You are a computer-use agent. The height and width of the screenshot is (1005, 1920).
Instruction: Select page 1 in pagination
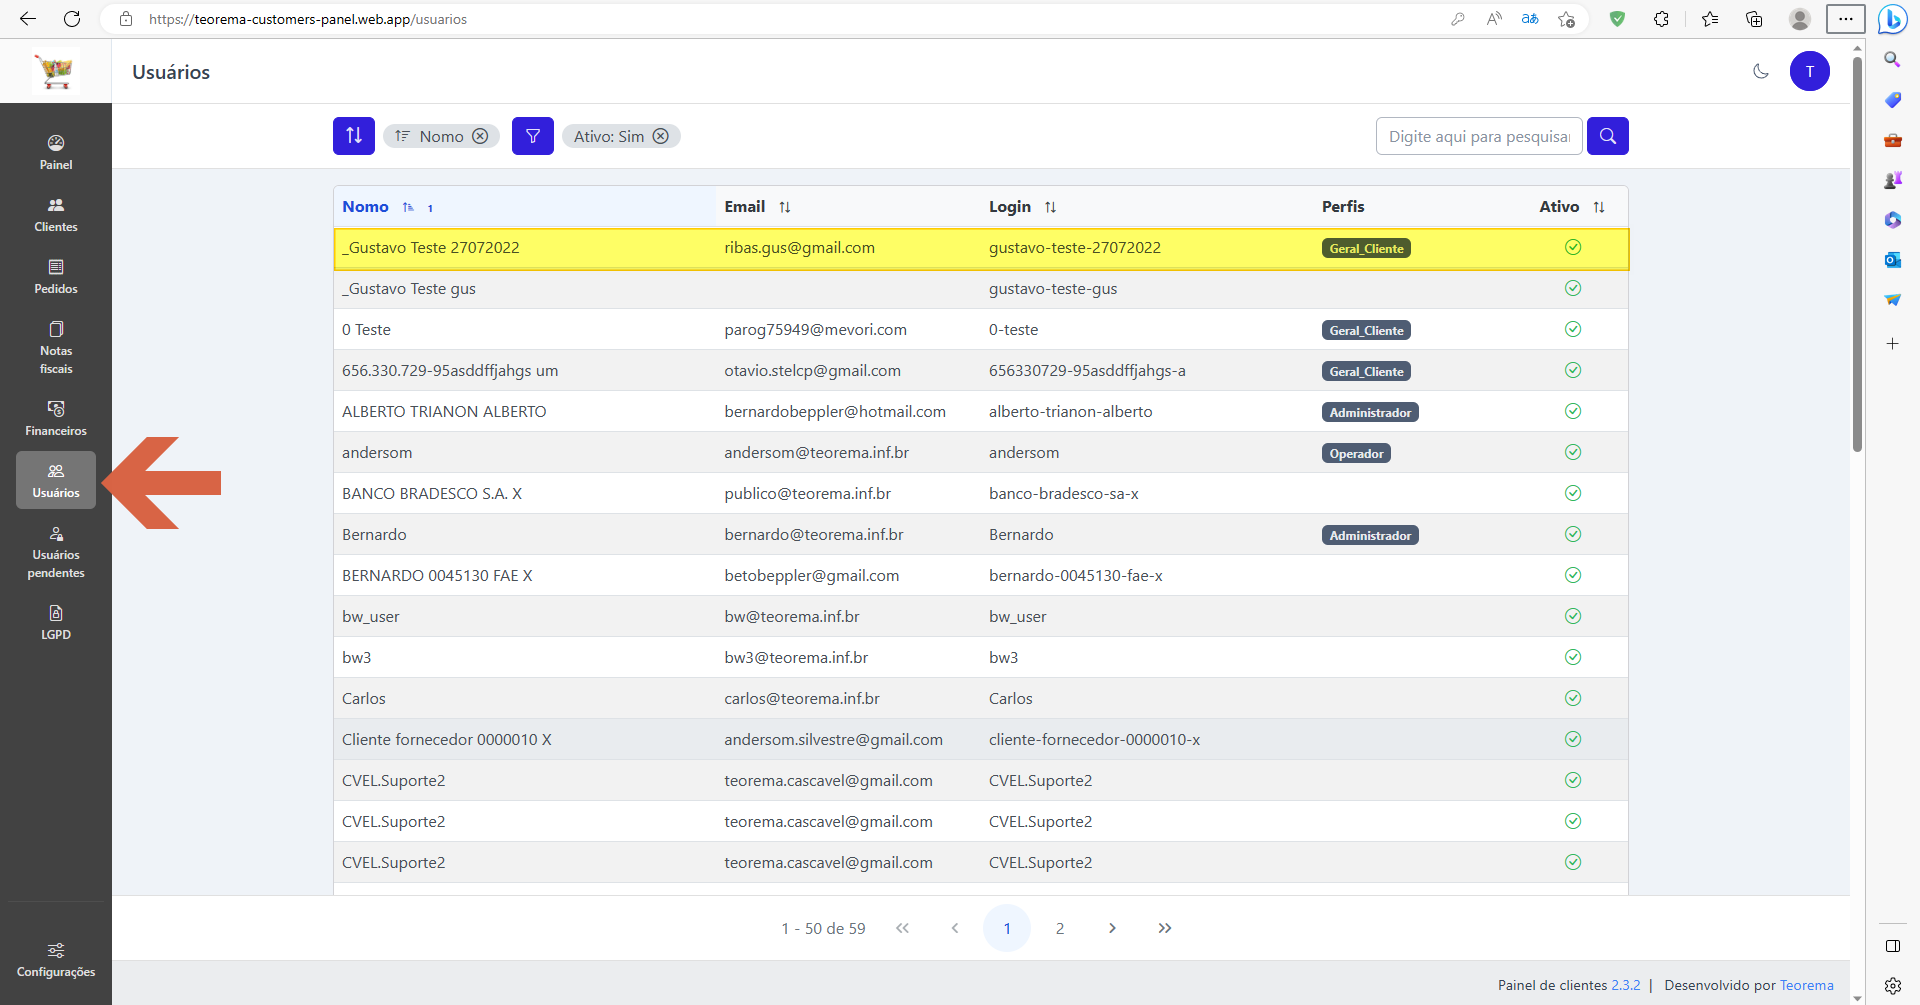coord(1007,928)
